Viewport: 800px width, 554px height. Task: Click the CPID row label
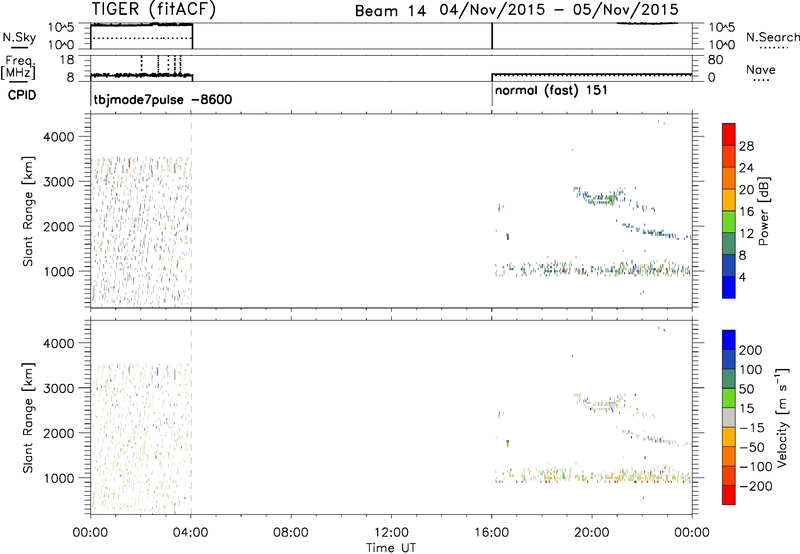22,95
